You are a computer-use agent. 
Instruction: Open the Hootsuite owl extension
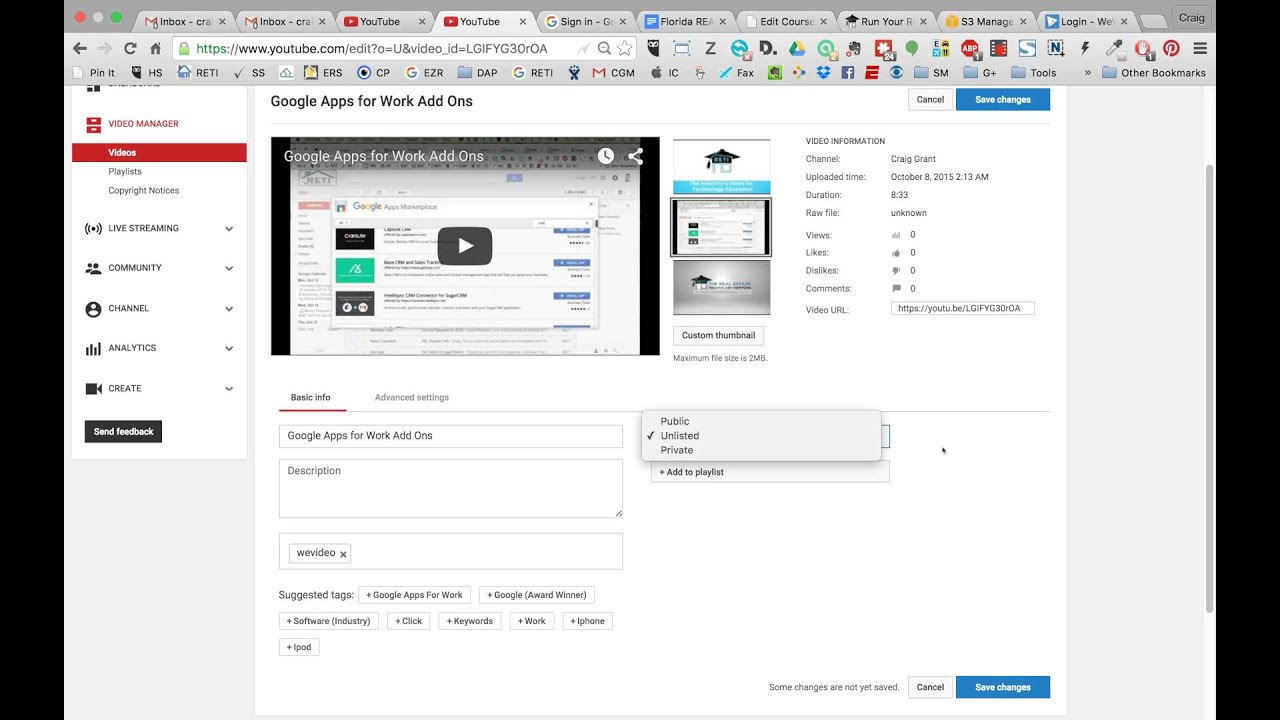653,48
